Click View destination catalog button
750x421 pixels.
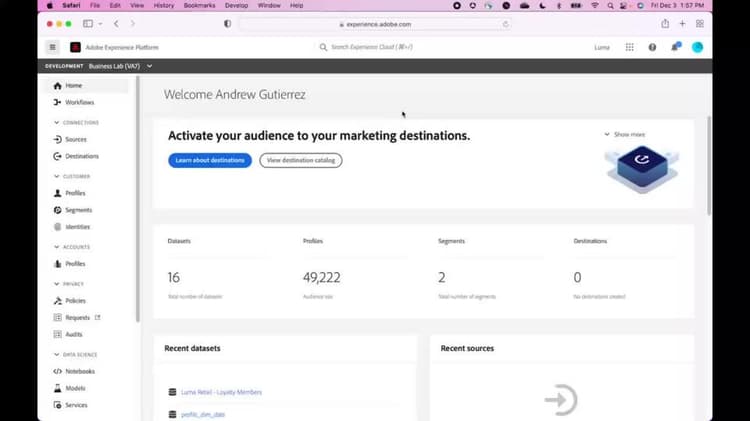tap(301, 160)
